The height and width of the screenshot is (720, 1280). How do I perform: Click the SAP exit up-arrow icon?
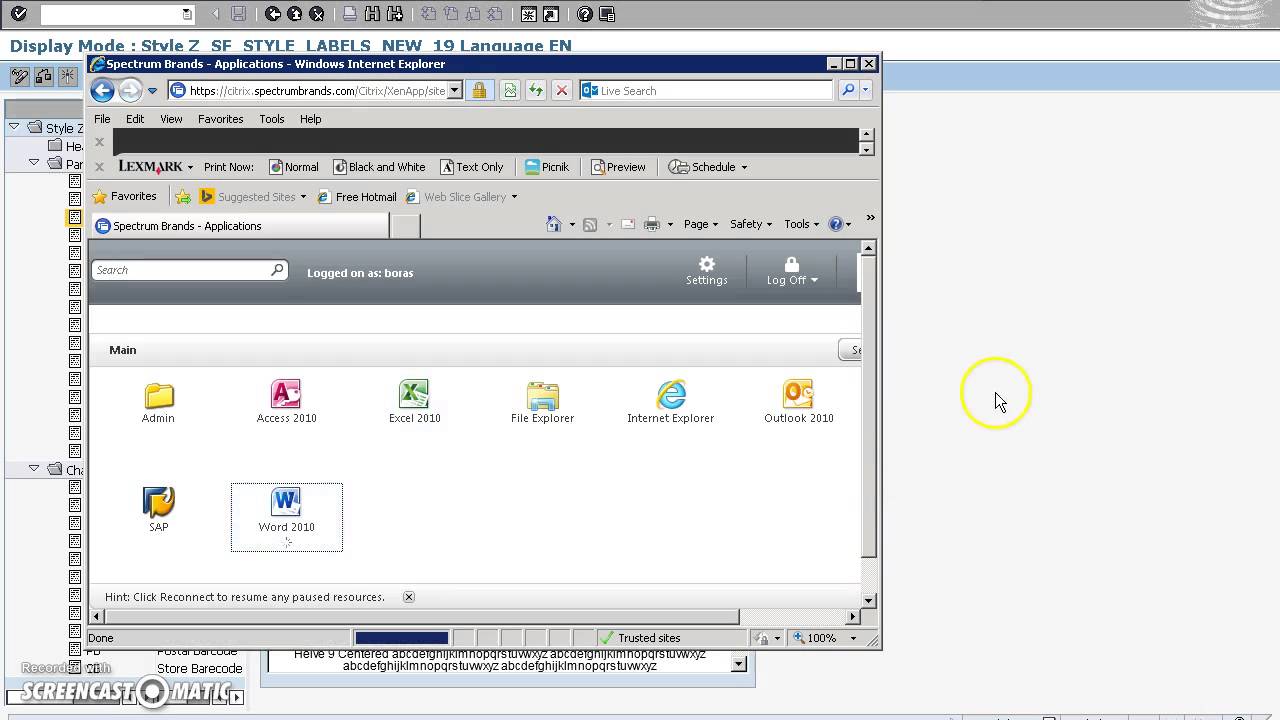[295, 14]
